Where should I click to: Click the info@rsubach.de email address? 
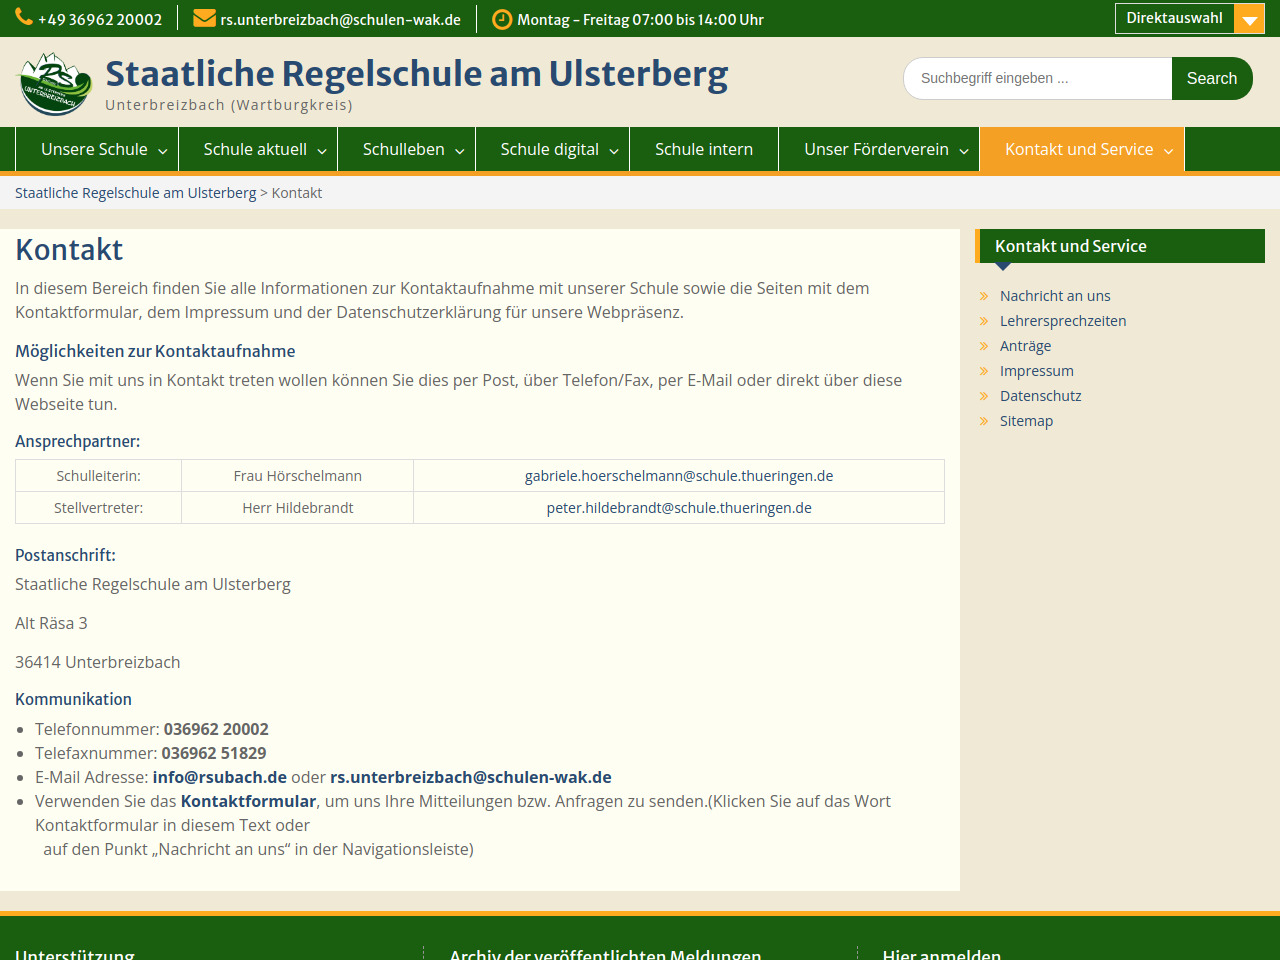(219, 777)
